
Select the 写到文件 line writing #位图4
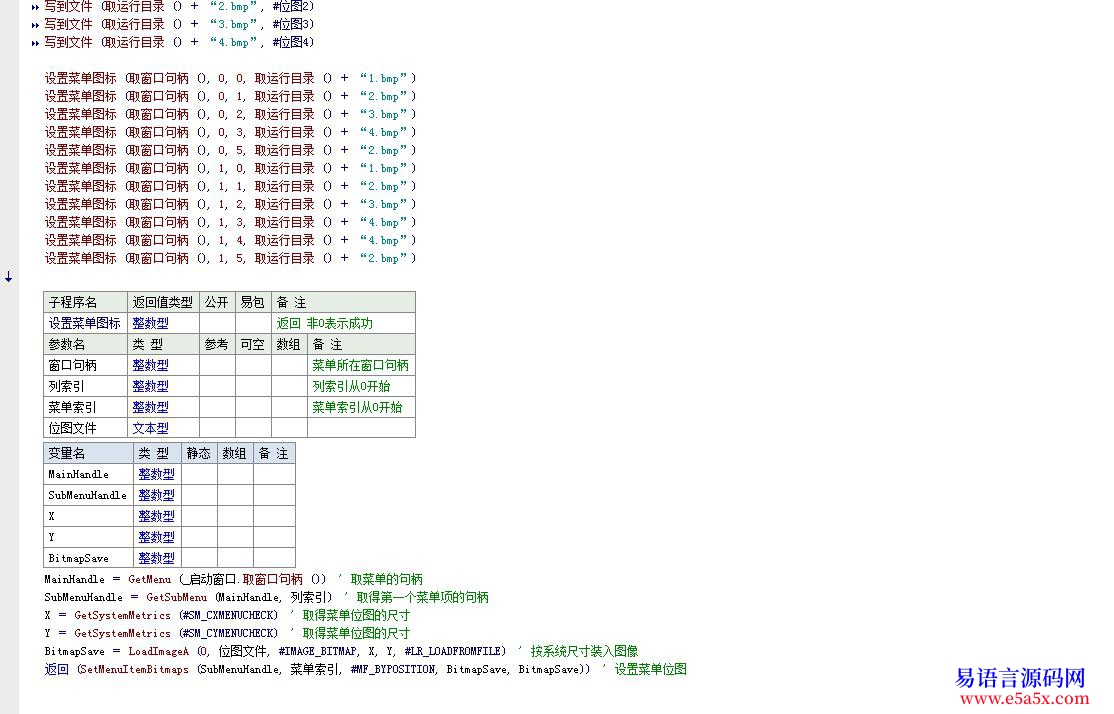coord(179,43)
